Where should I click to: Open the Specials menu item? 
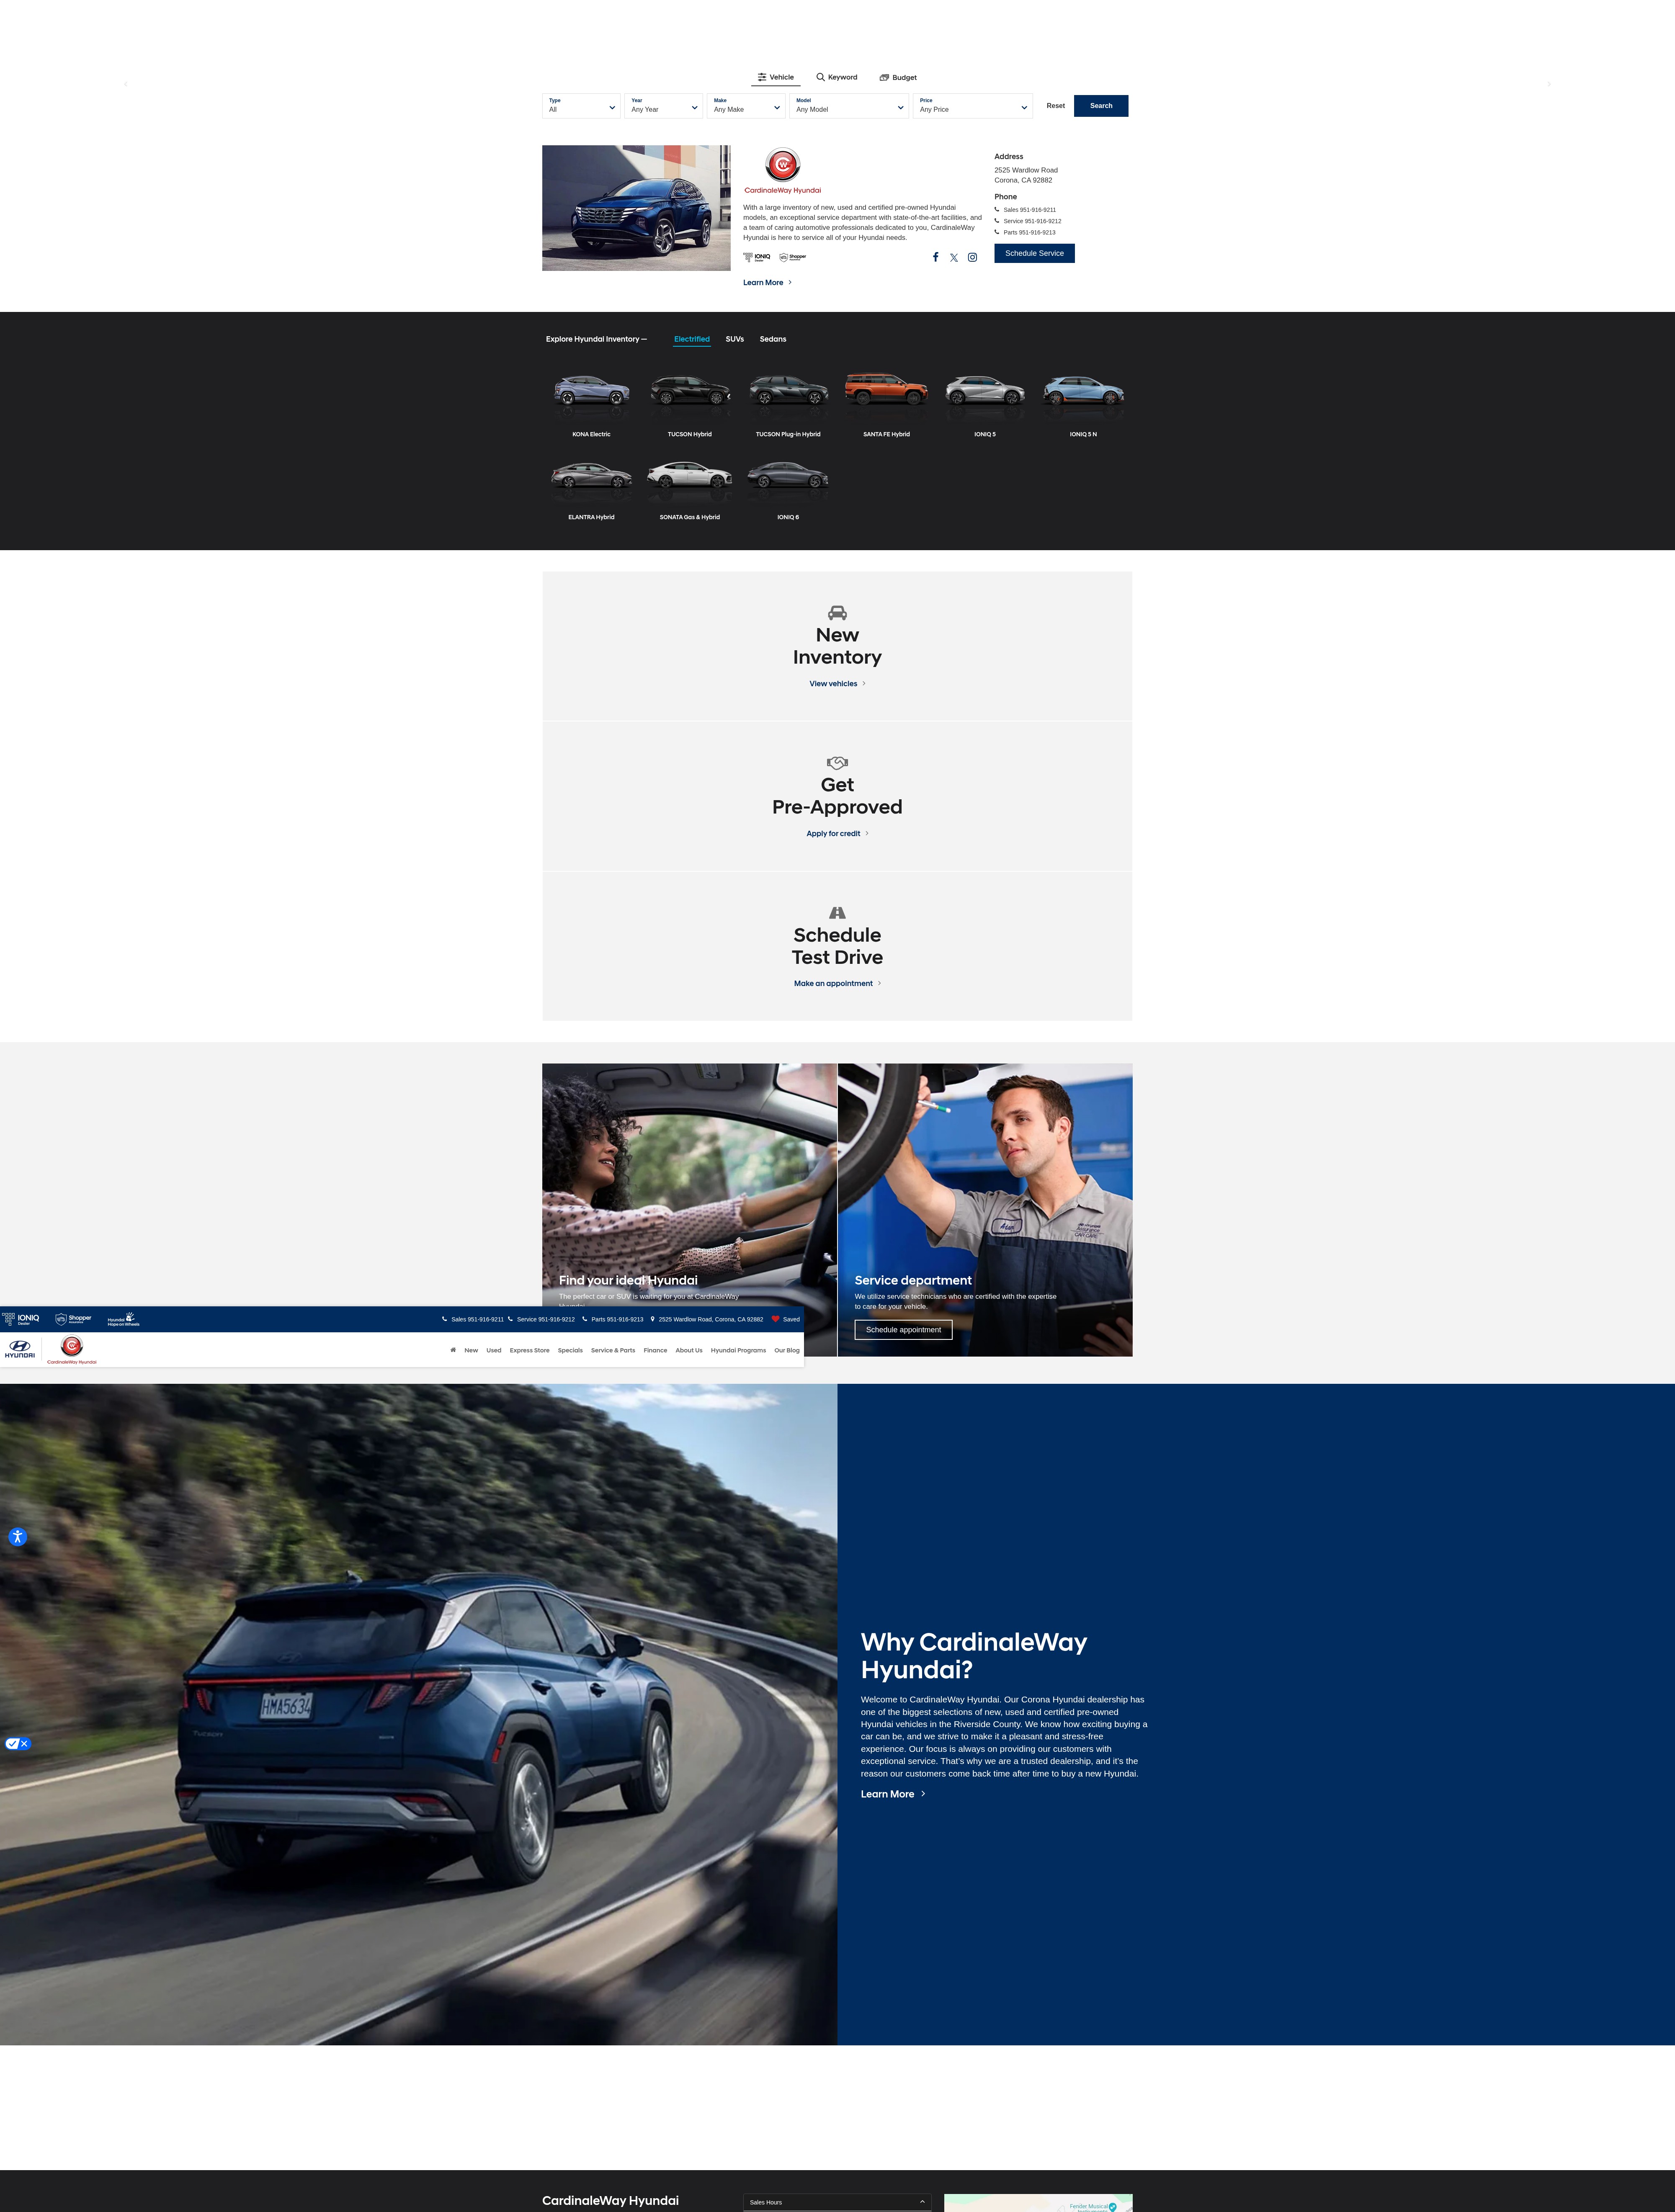570,1350
